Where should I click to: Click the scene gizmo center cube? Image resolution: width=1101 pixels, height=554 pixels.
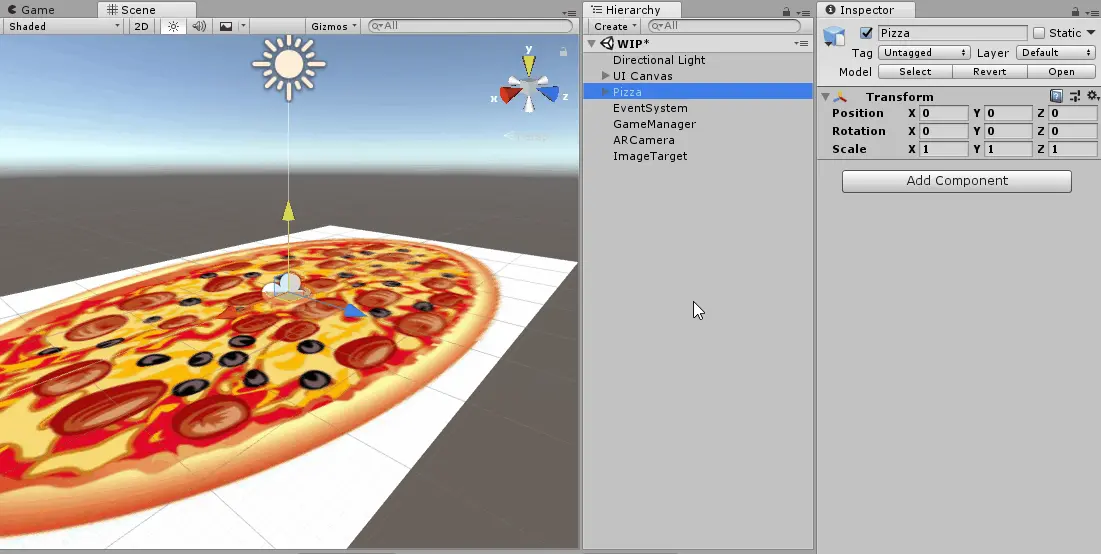pyautogui.click(x=529, y=87)
